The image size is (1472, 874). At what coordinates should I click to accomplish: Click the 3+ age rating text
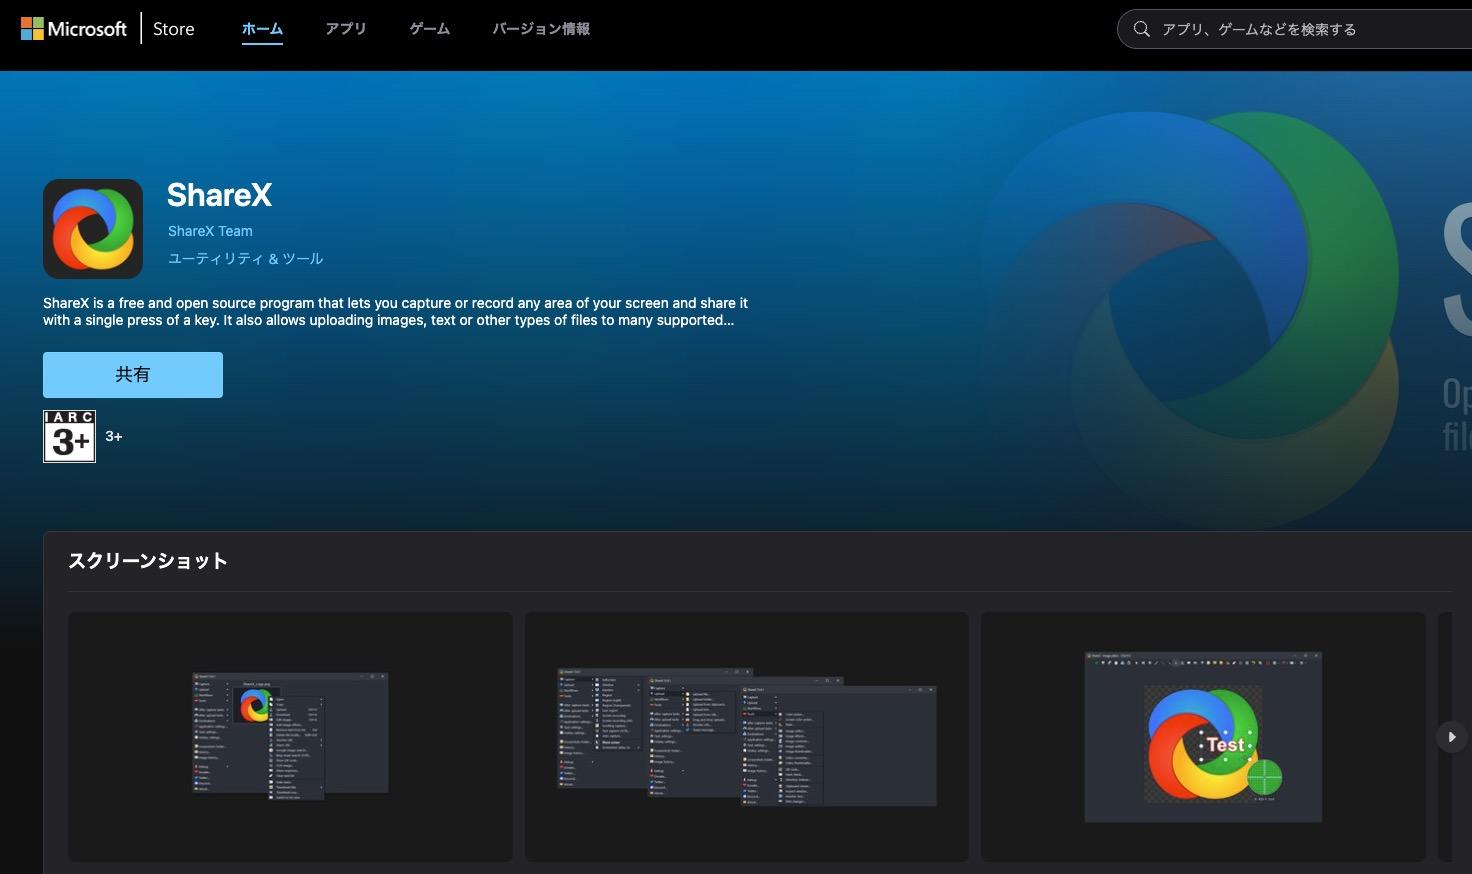[x=114, y=437]
